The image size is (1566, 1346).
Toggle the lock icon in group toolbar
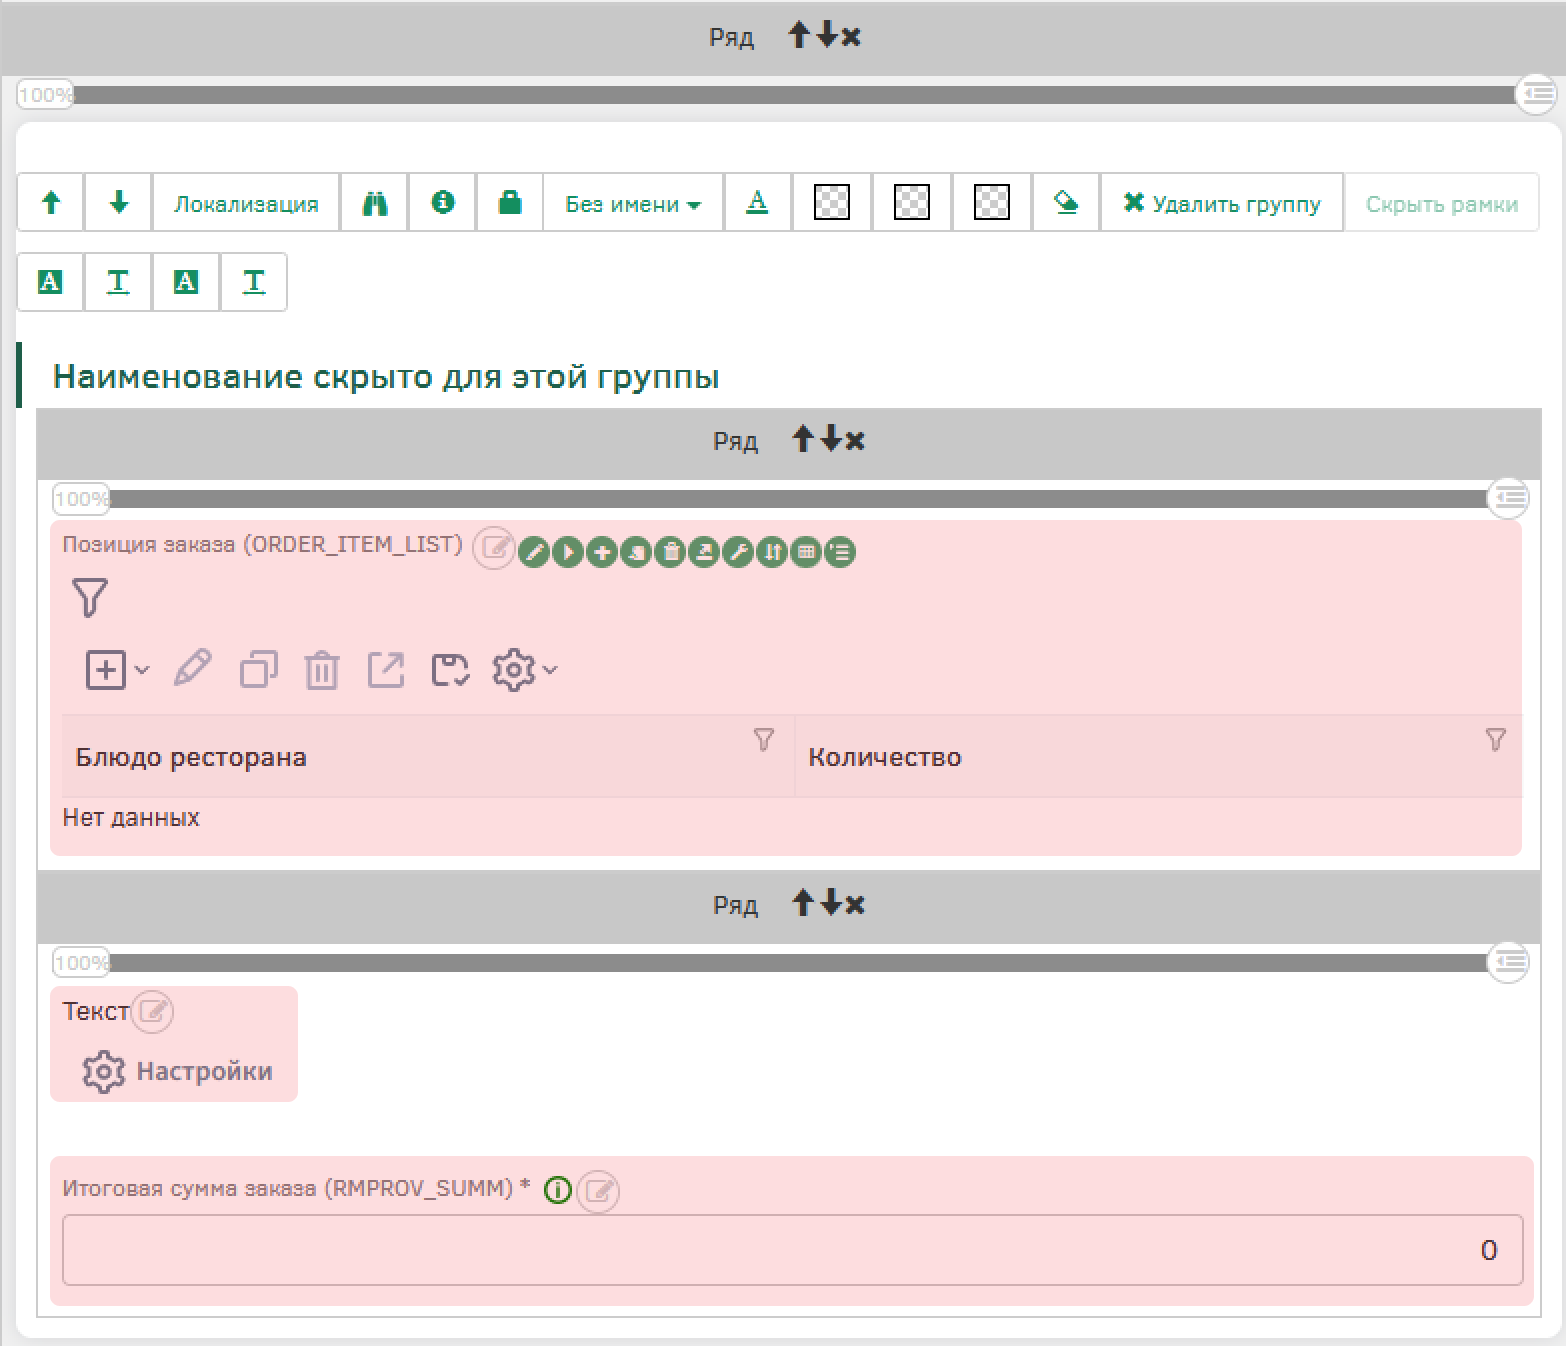point(510,203)
